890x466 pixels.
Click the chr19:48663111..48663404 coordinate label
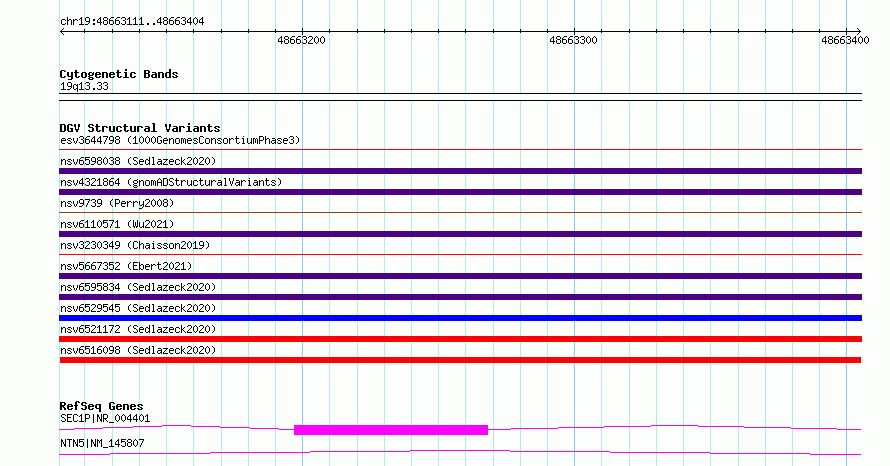(132, 22)
